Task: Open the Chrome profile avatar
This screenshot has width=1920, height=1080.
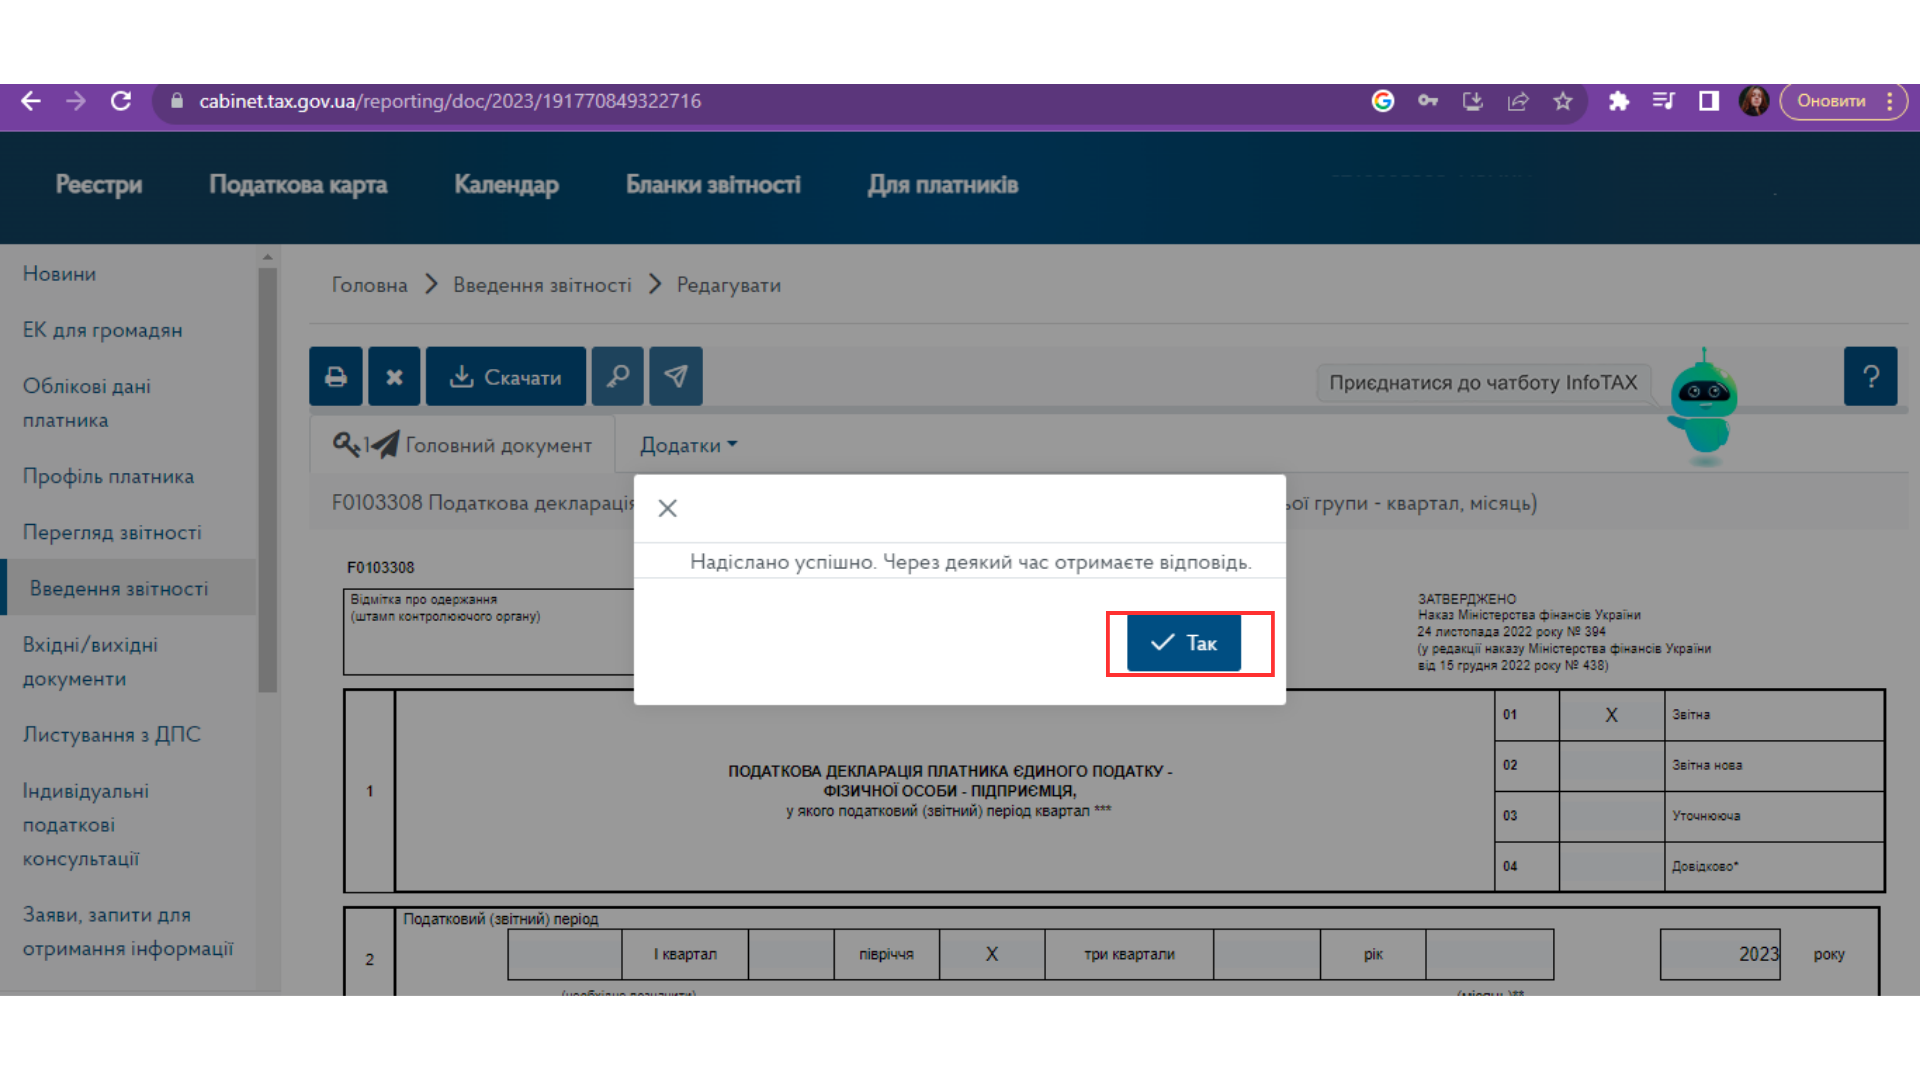Action: click(x=1754, y=101)
